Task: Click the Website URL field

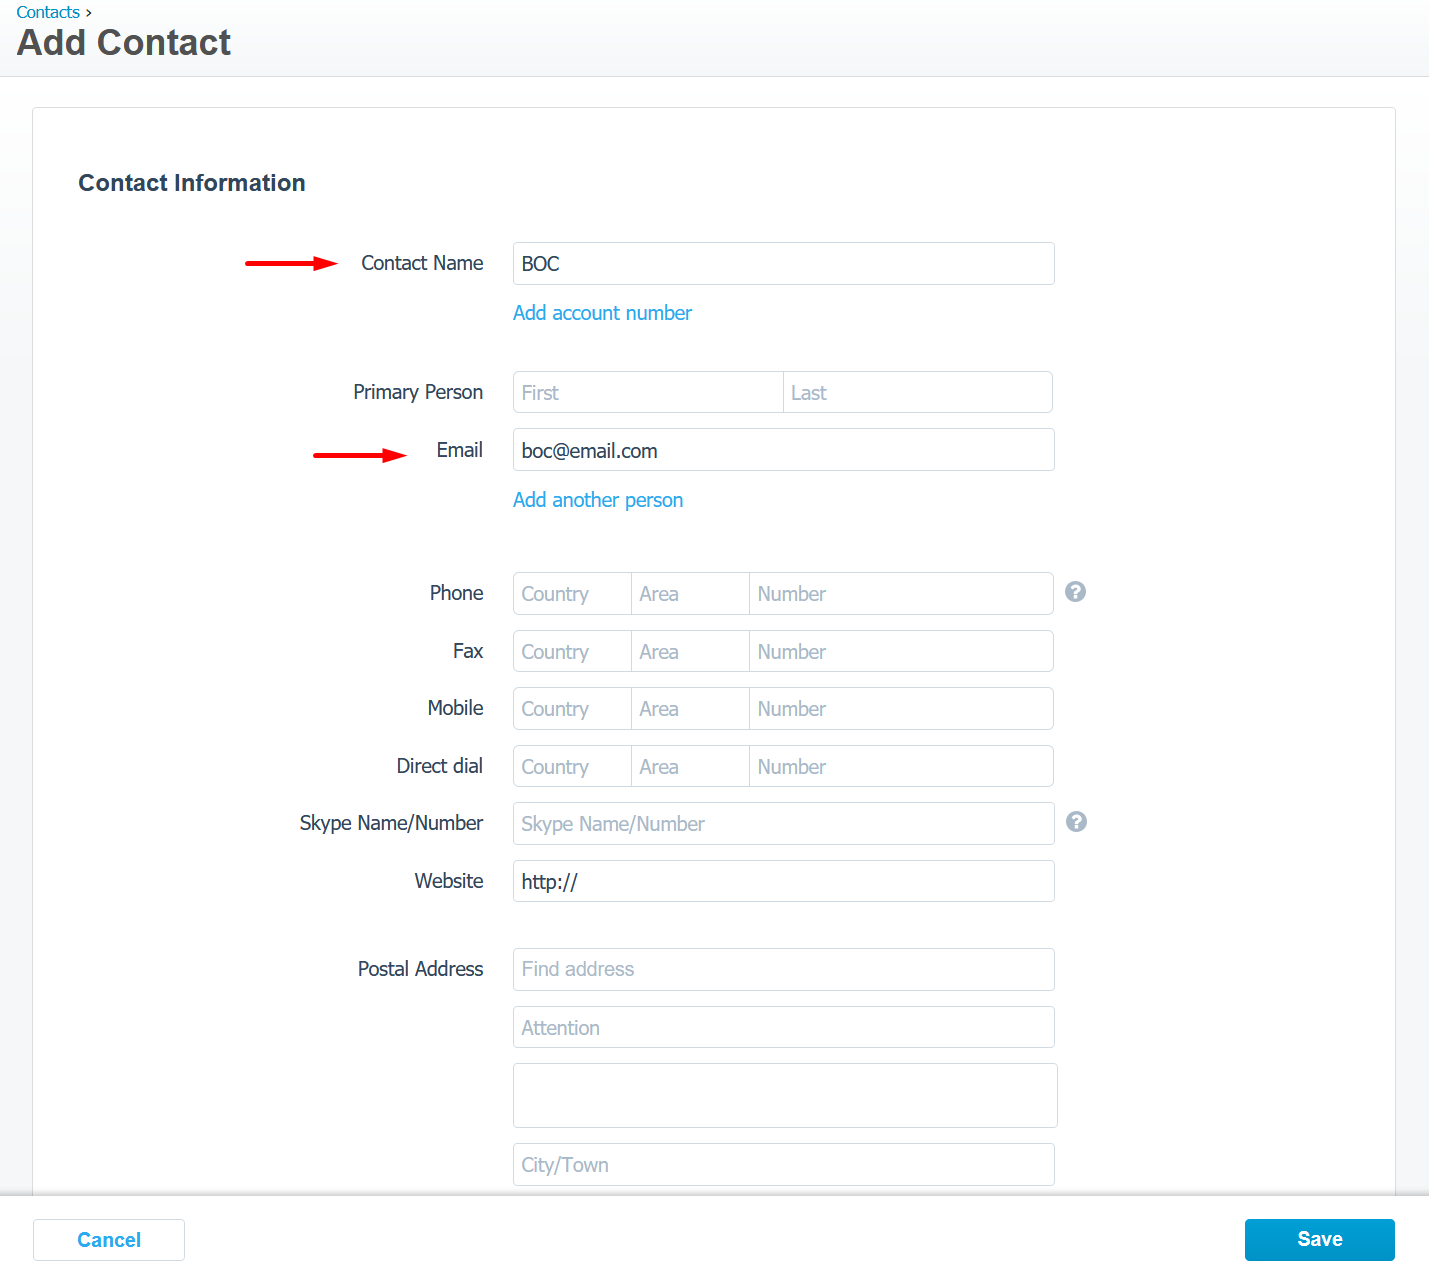Action: point(783,882)
